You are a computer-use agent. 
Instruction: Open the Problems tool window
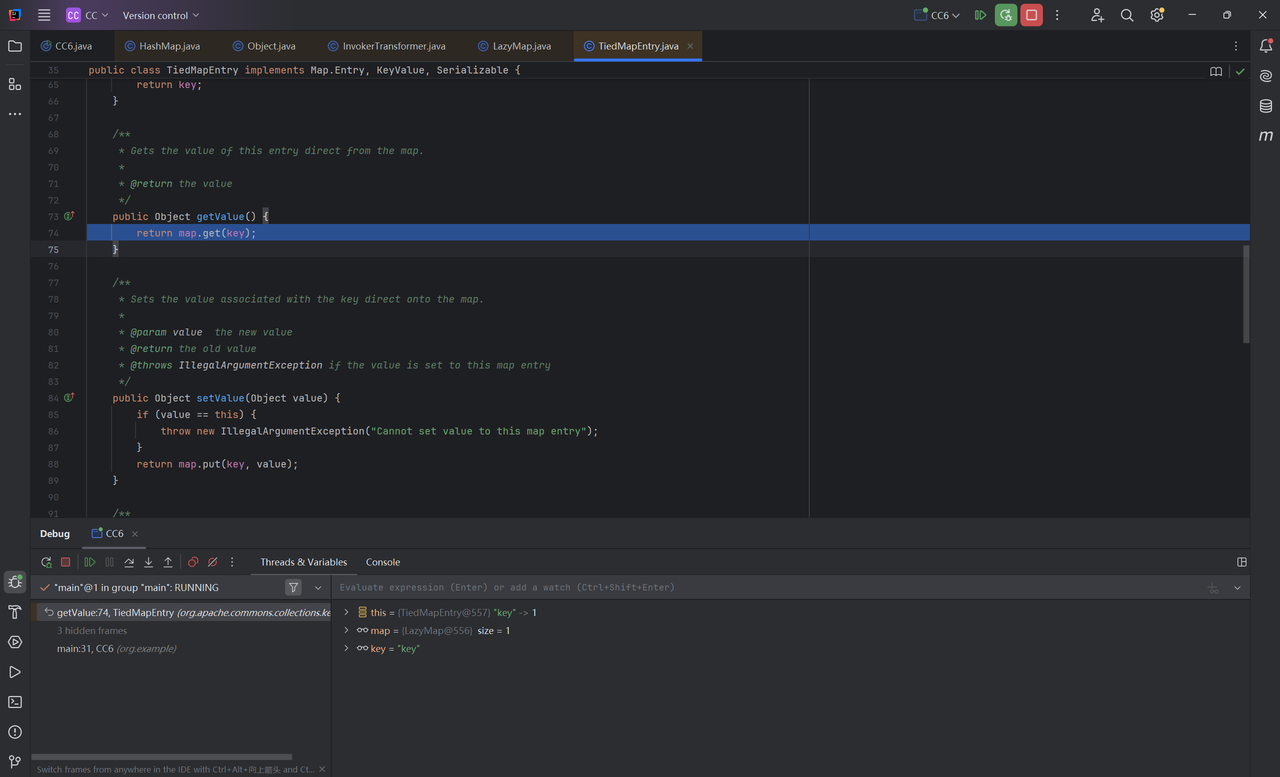point(15,732)
